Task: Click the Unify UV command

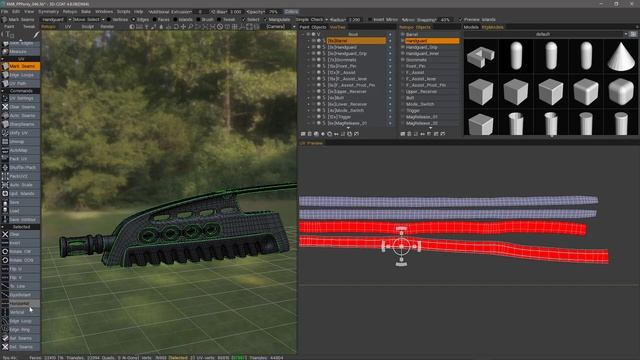Action: pyautogui.click(x=20, y=133)
